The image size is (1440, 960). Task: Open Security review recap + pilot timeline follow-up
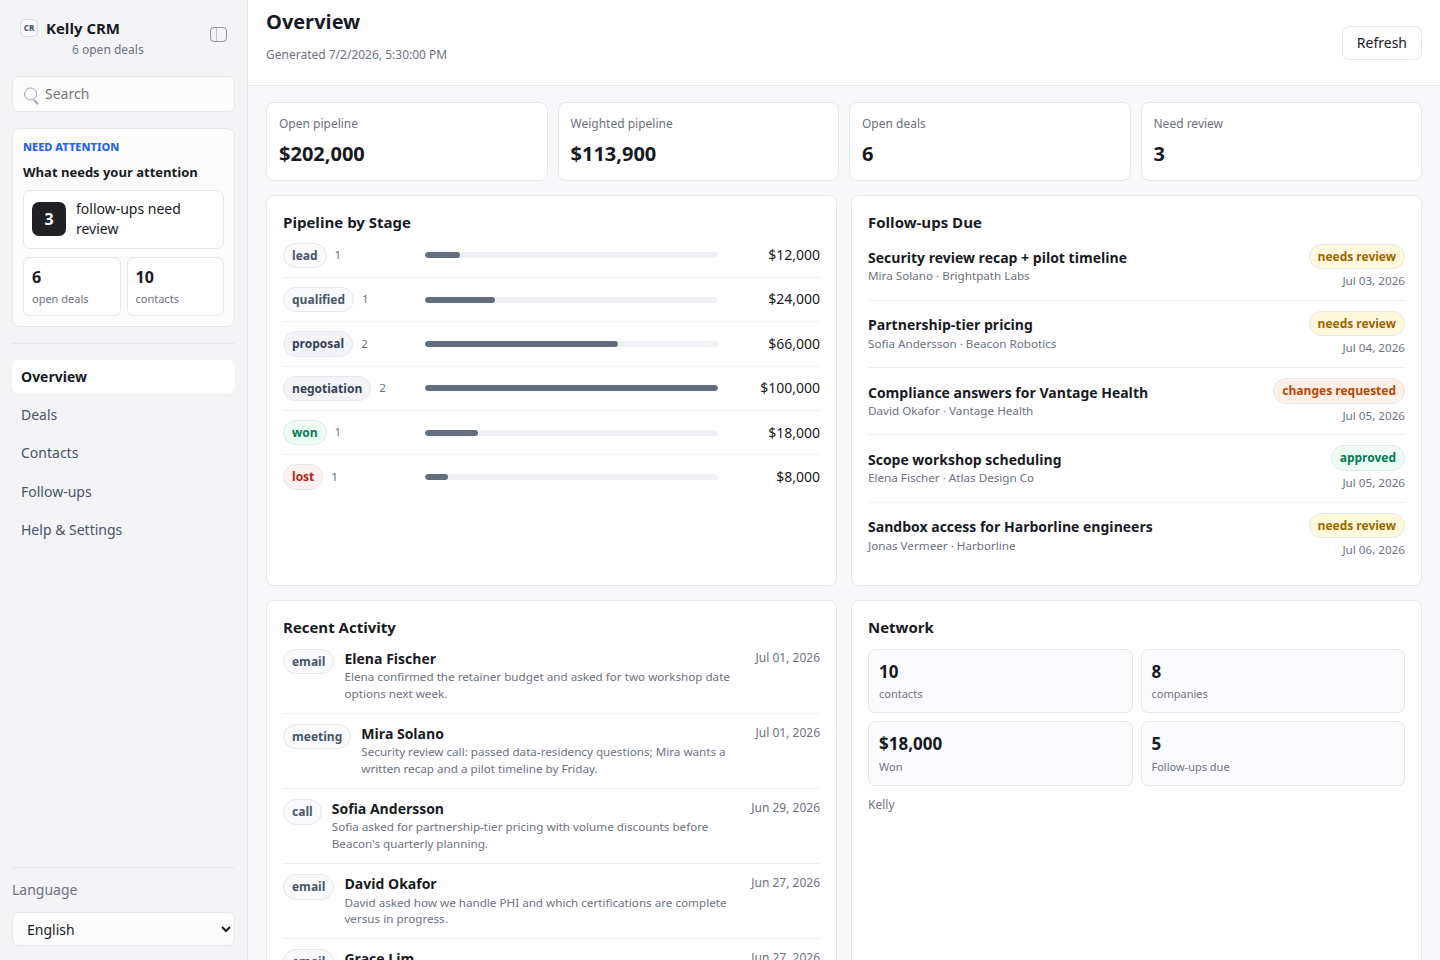[1136, 267]
